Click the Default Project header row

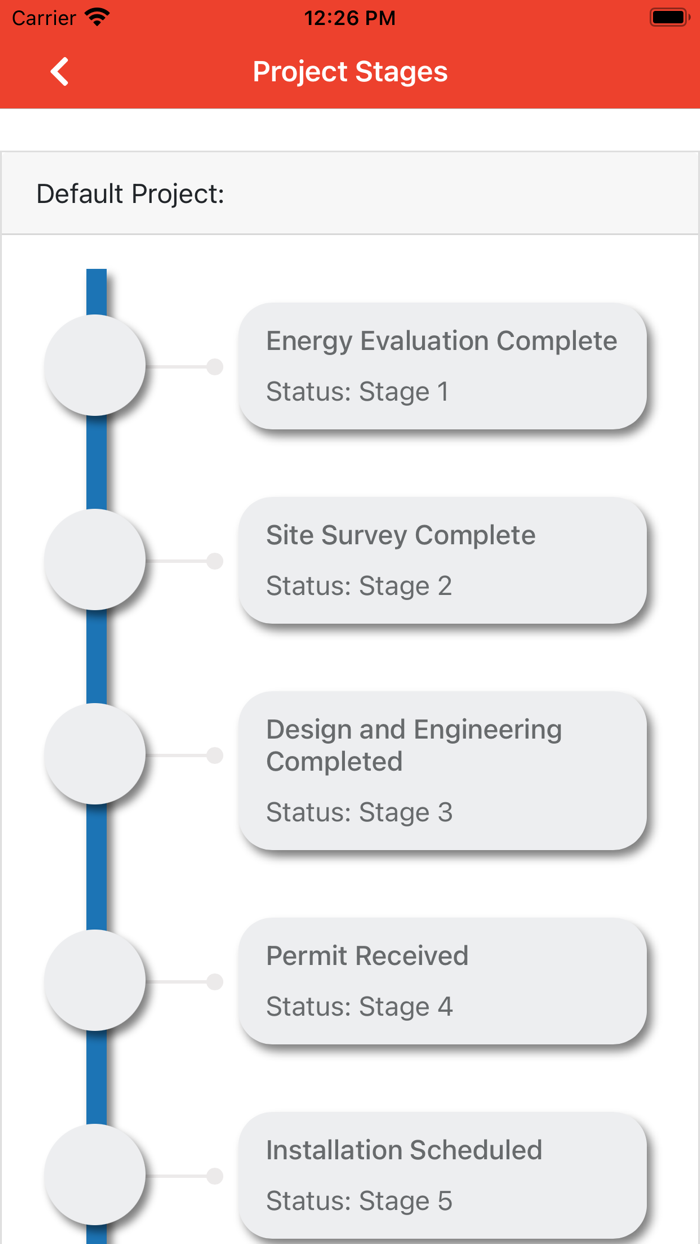(x=350, y=194)
